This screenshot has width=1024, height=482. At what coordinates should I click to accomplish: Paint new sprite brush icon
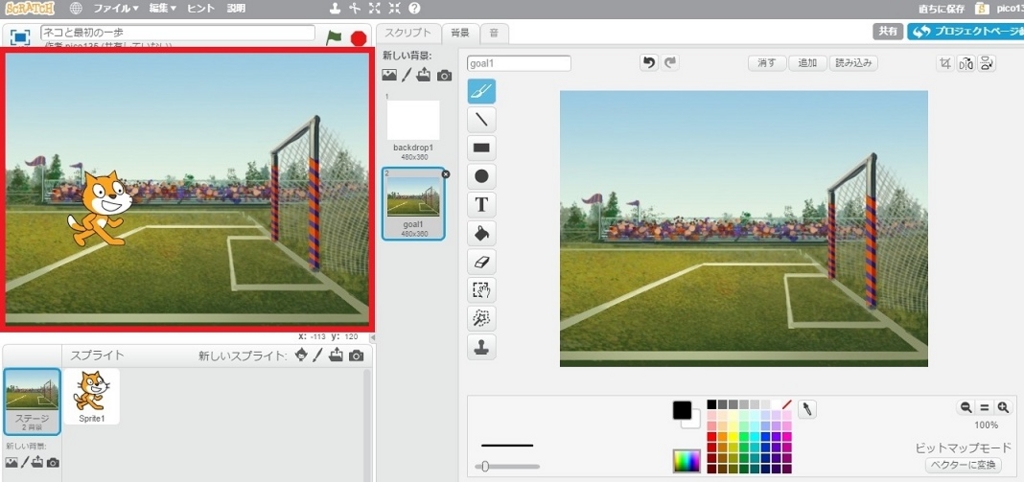(x=317, y=355)
